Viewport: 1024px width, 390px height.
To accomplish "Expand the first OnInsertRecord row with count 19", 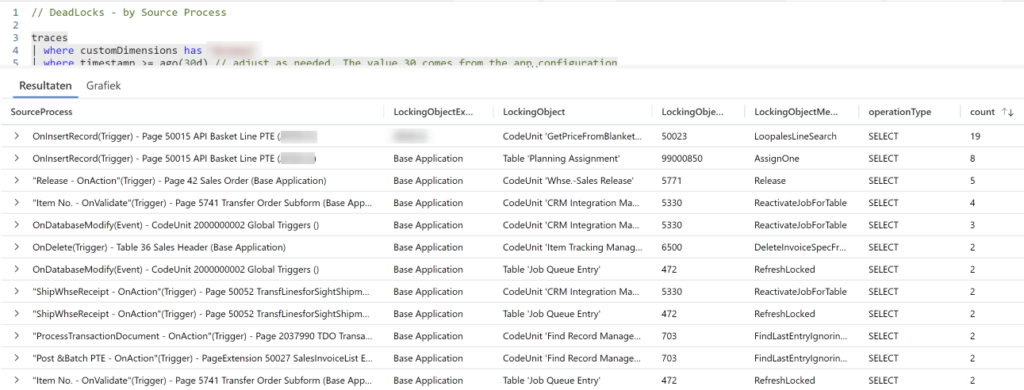I will click(17, 136).
